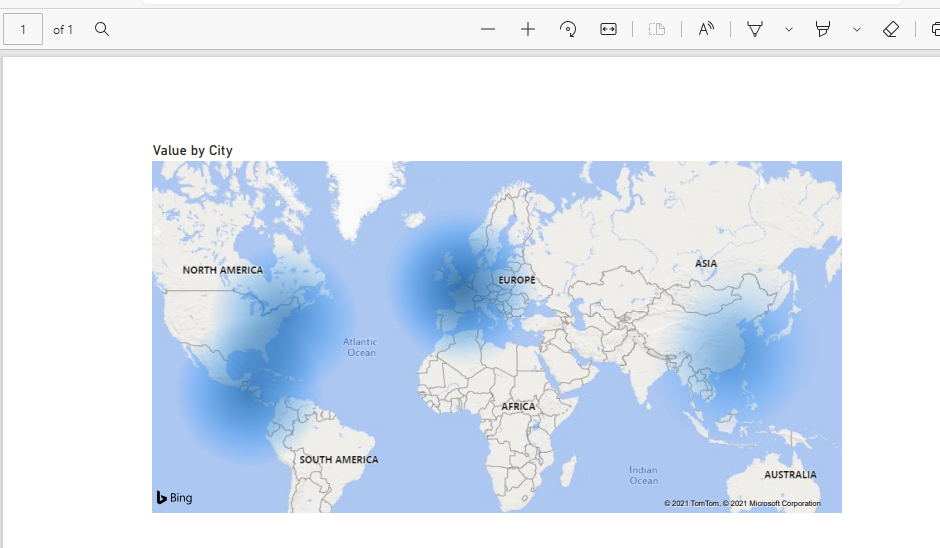
Task: Click the 'Value by City' chart title
Action: click(x=192, y=150)
